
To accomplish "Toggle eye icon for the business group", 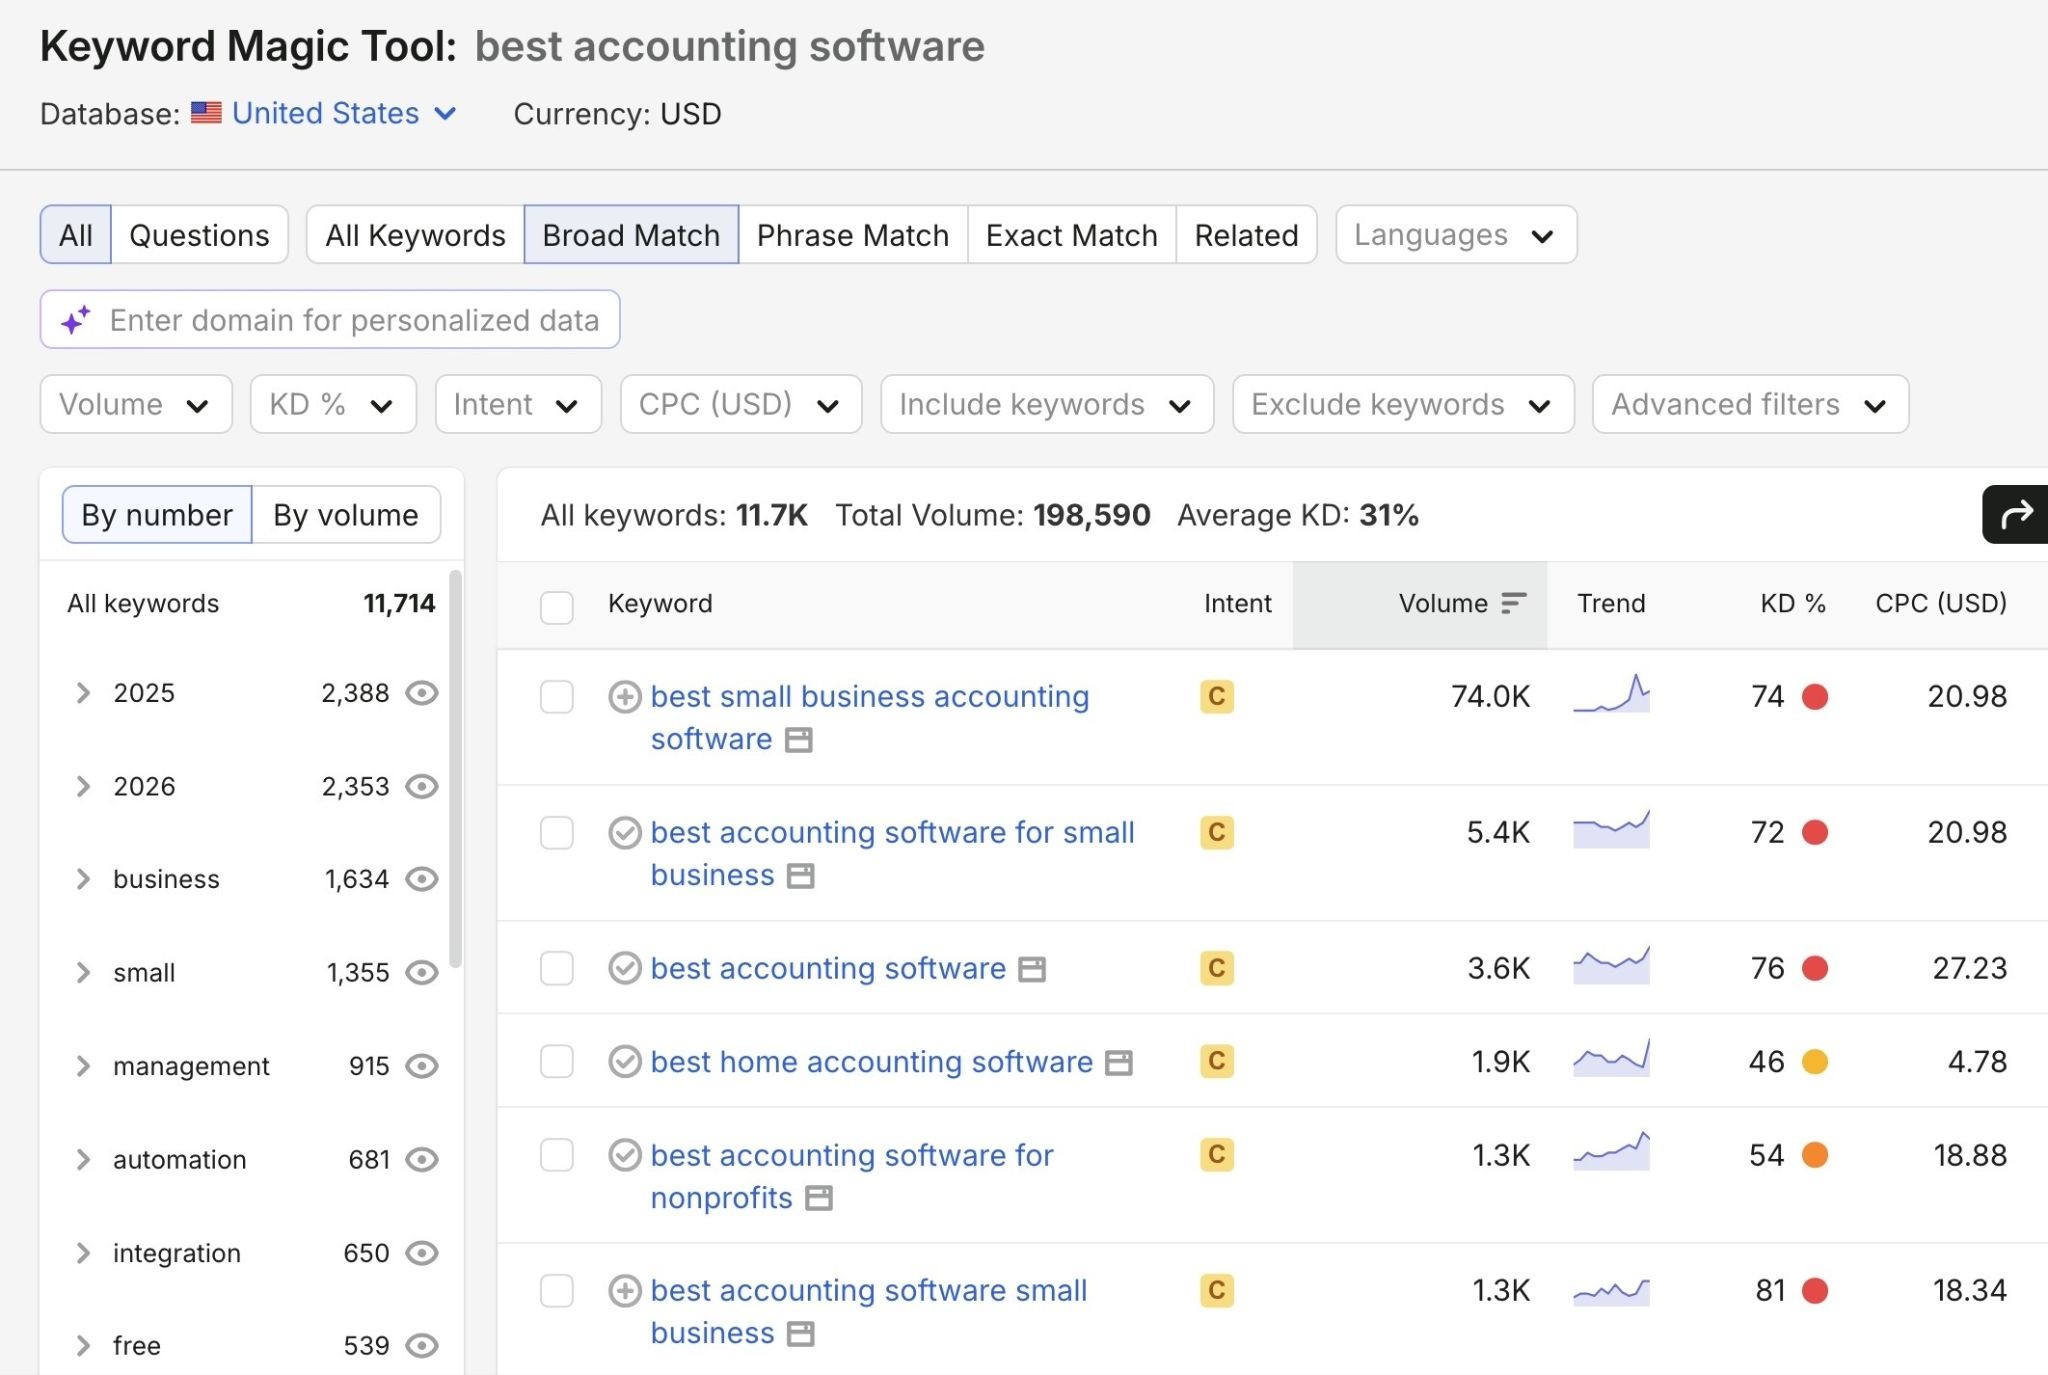I will pos(422,879).
